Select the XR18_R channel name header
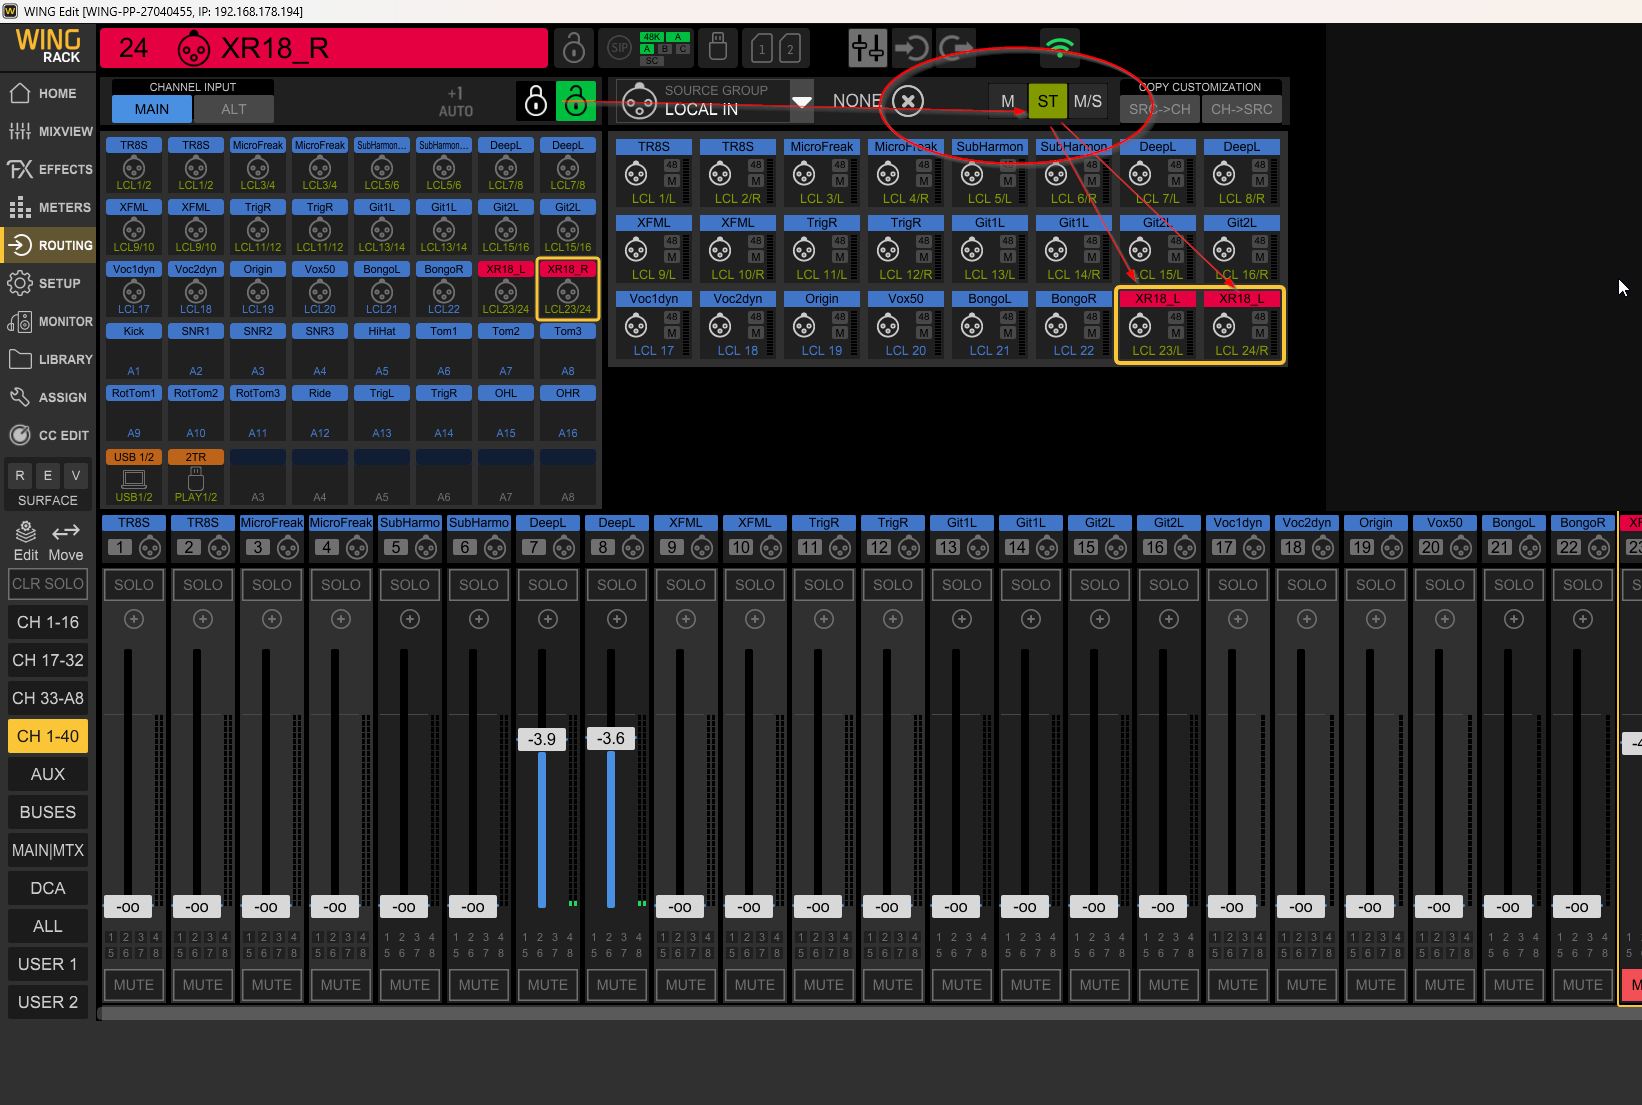The width and height of the screenshot is (1642, 1105). [324, 48]
